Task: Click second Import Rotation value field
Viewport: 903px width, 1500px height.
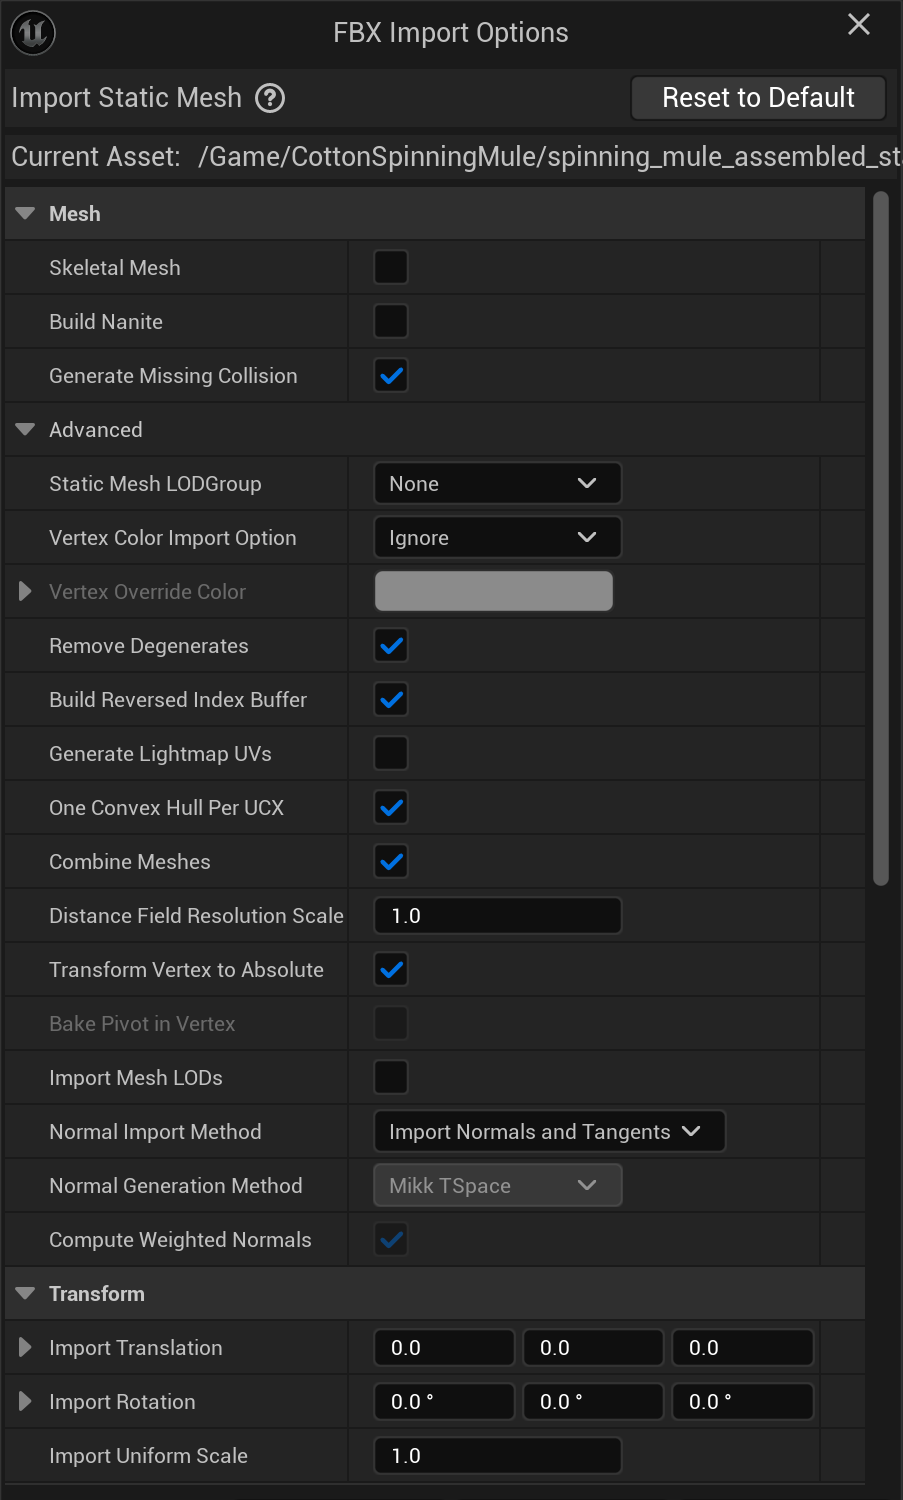Action: tap(594, 1402)
